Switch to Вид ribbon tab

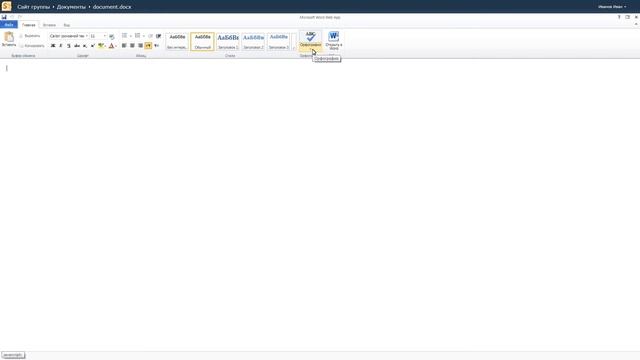pyautogui.click(x=67, y=25)
